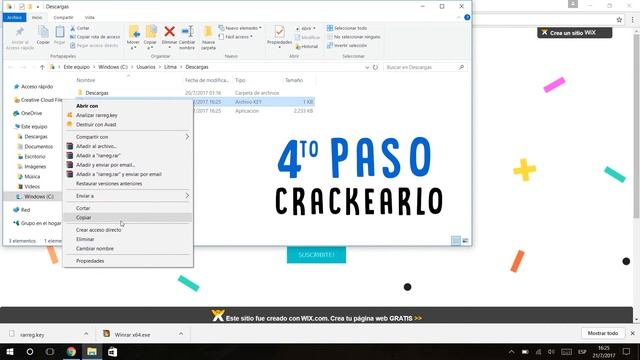Open the notification center icon

pyautogui.click(x=627, y=351)
